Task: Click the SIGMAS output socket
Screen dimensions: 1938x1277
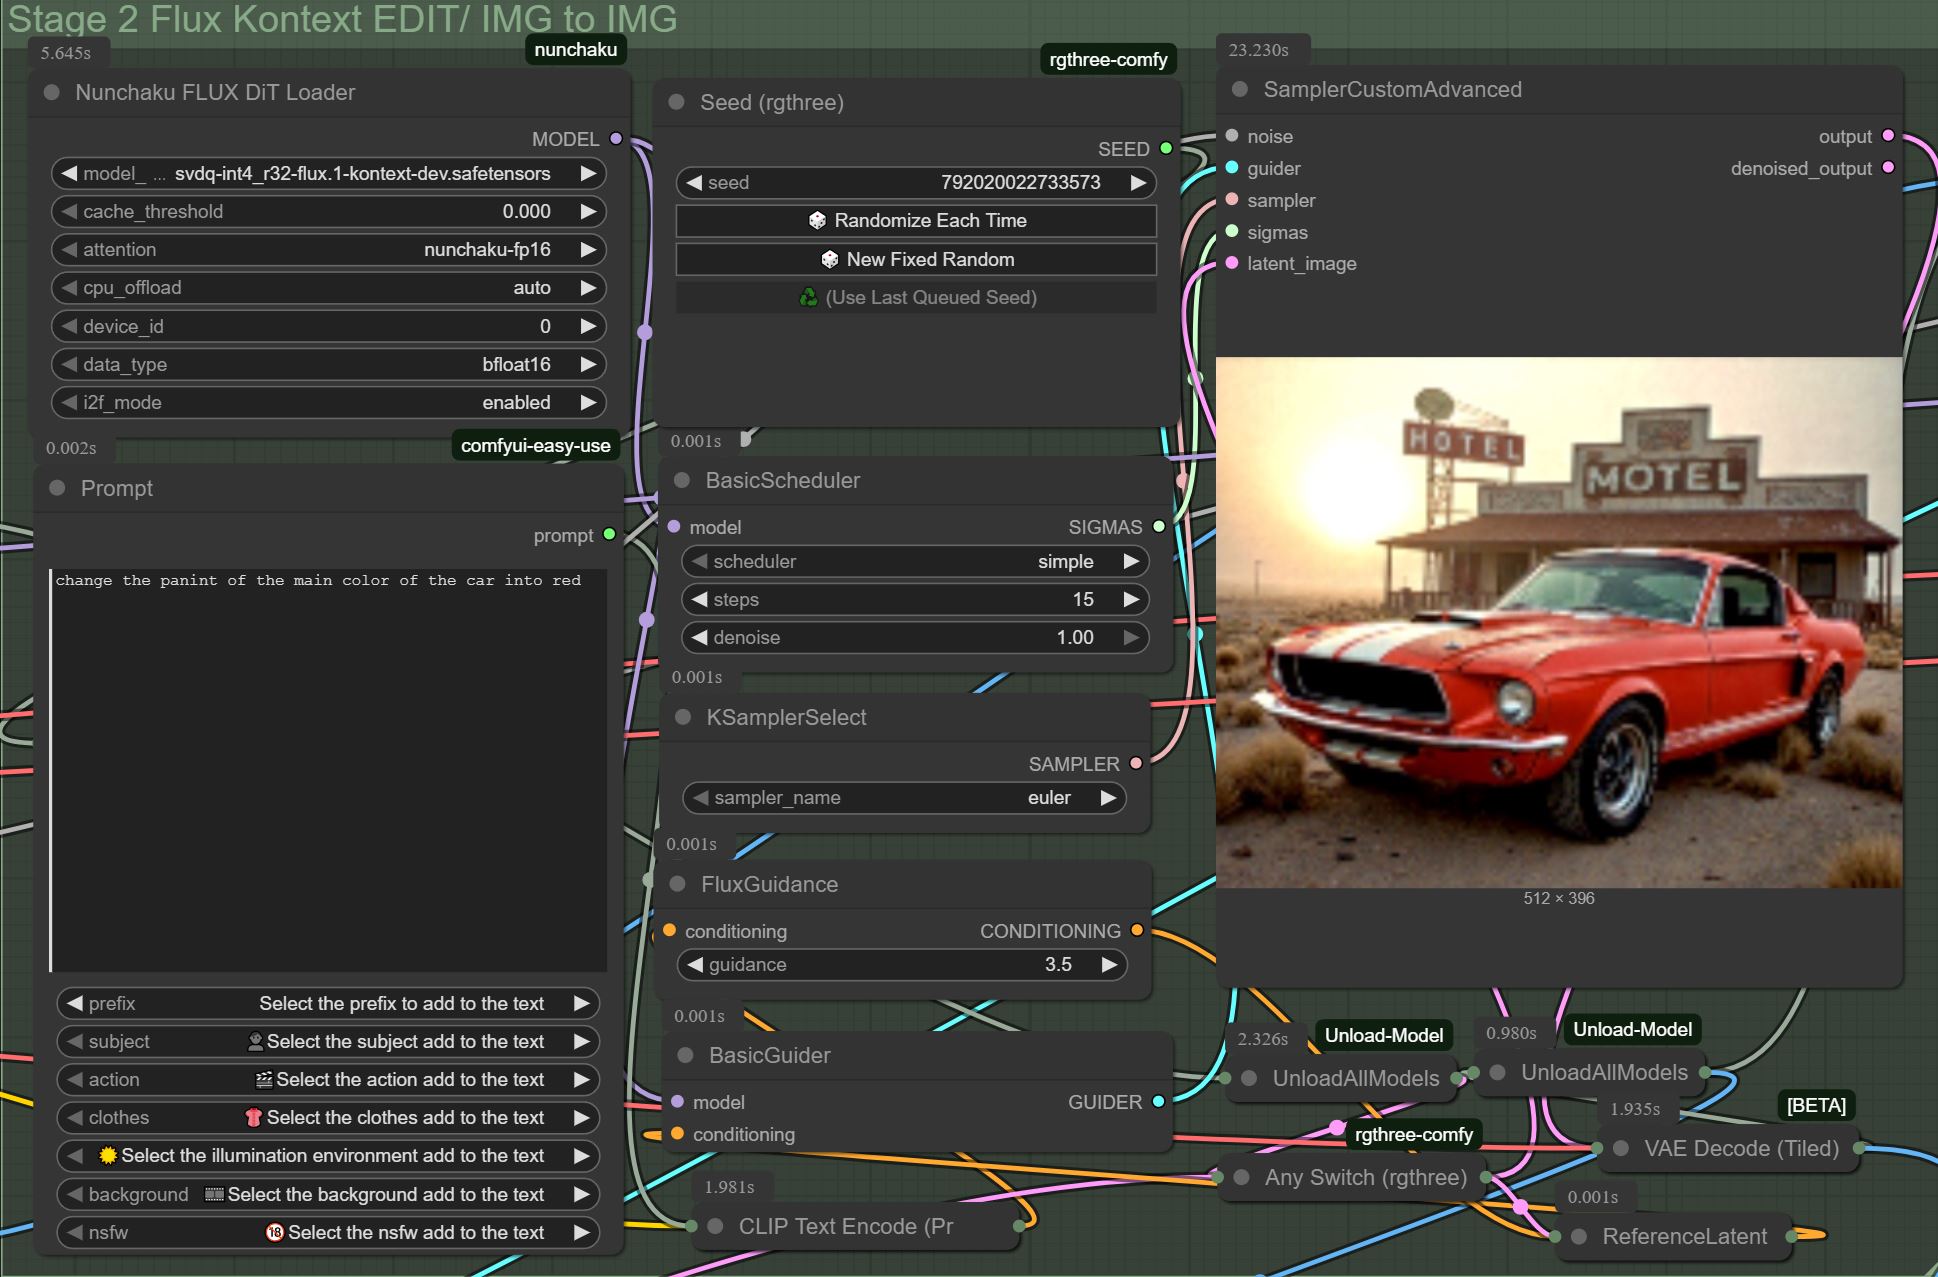Action: pyautogui.click(x=1159, y=526)
